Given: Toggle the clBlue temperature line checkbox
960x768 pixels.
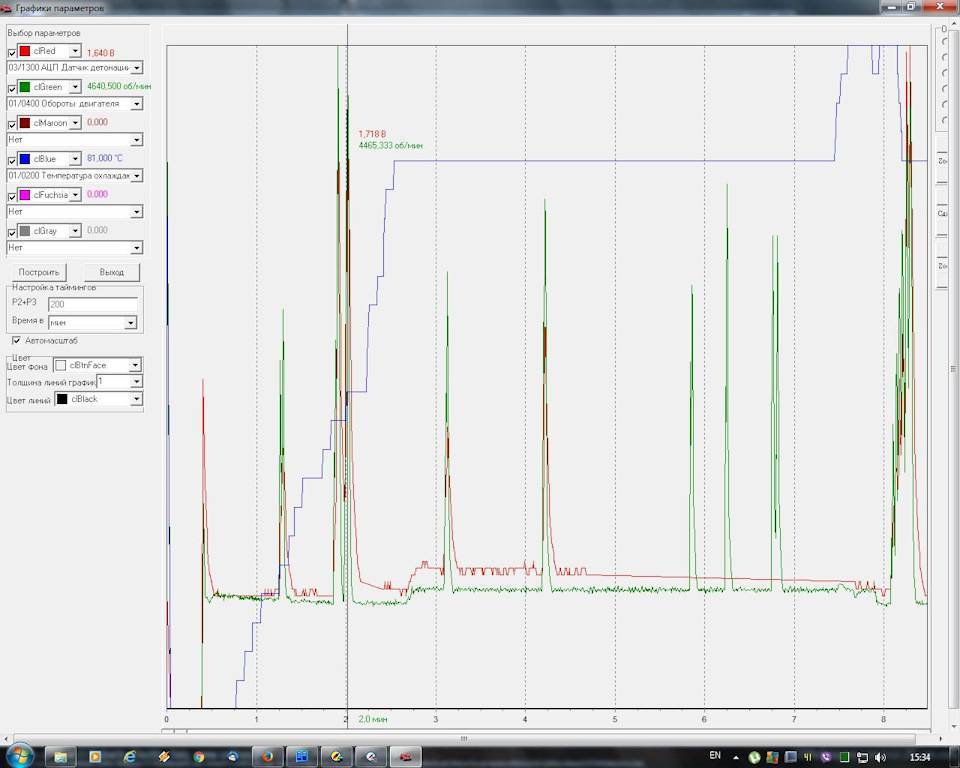Looking at the screenshot, I should tap(12, 160).
